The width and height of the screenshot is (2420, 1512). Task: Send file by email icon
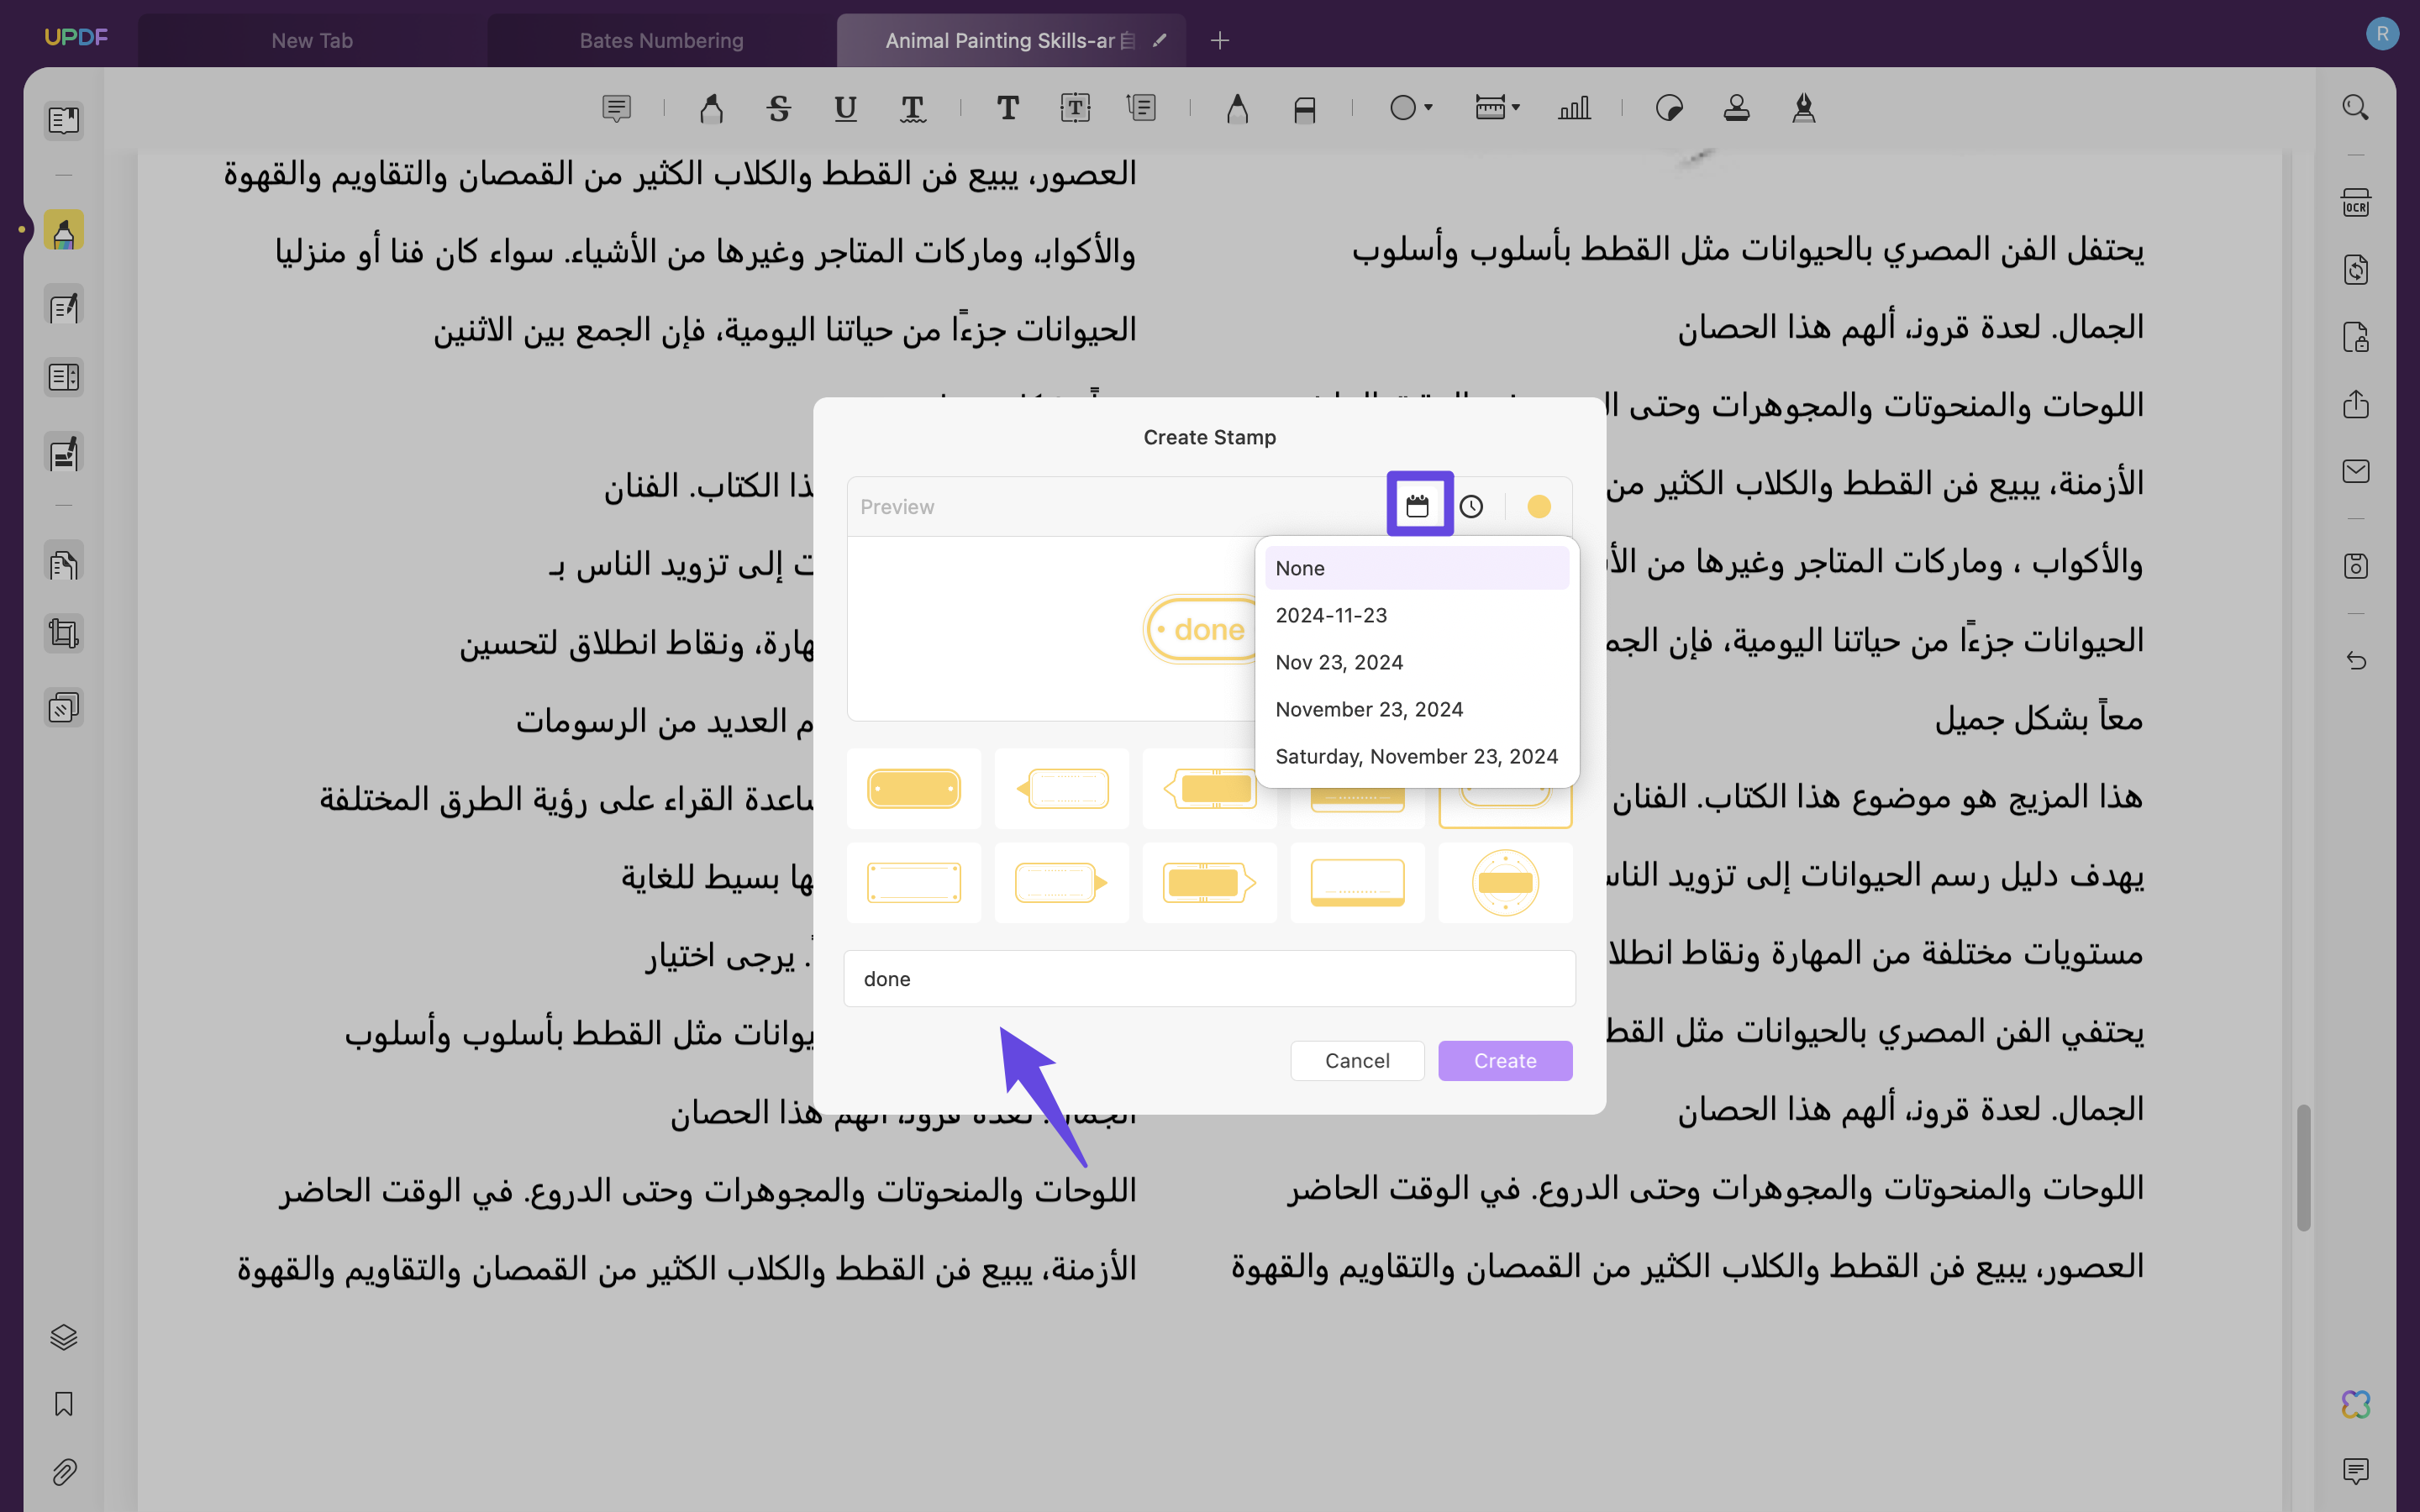click(2355, 471)
